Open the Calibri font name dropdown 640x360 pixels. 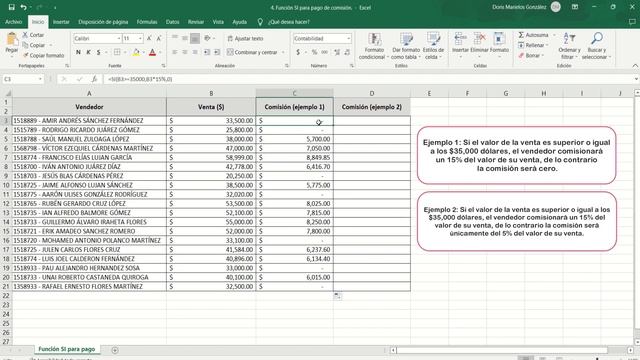pyautogui.click(x=119, y=38)
